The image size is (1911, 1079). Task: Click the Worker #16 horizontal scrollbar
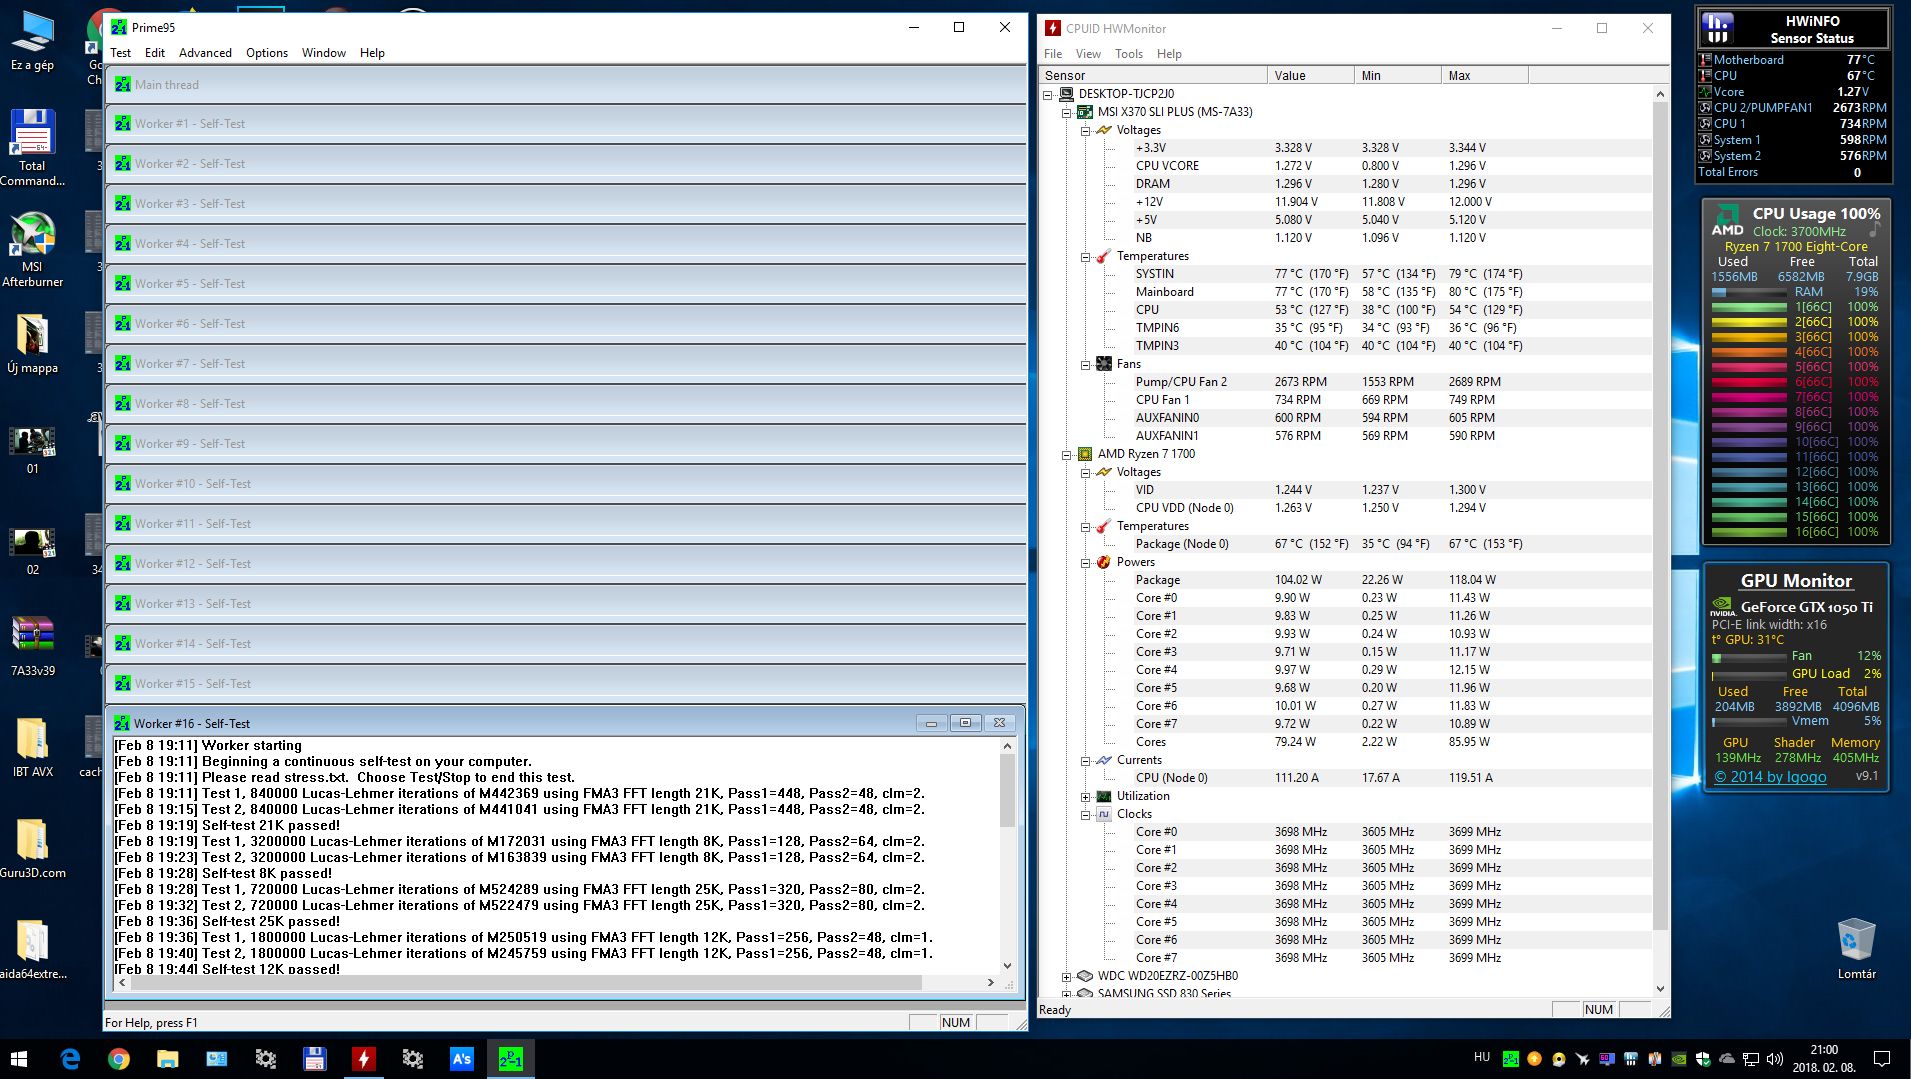[x=557, y=983]
